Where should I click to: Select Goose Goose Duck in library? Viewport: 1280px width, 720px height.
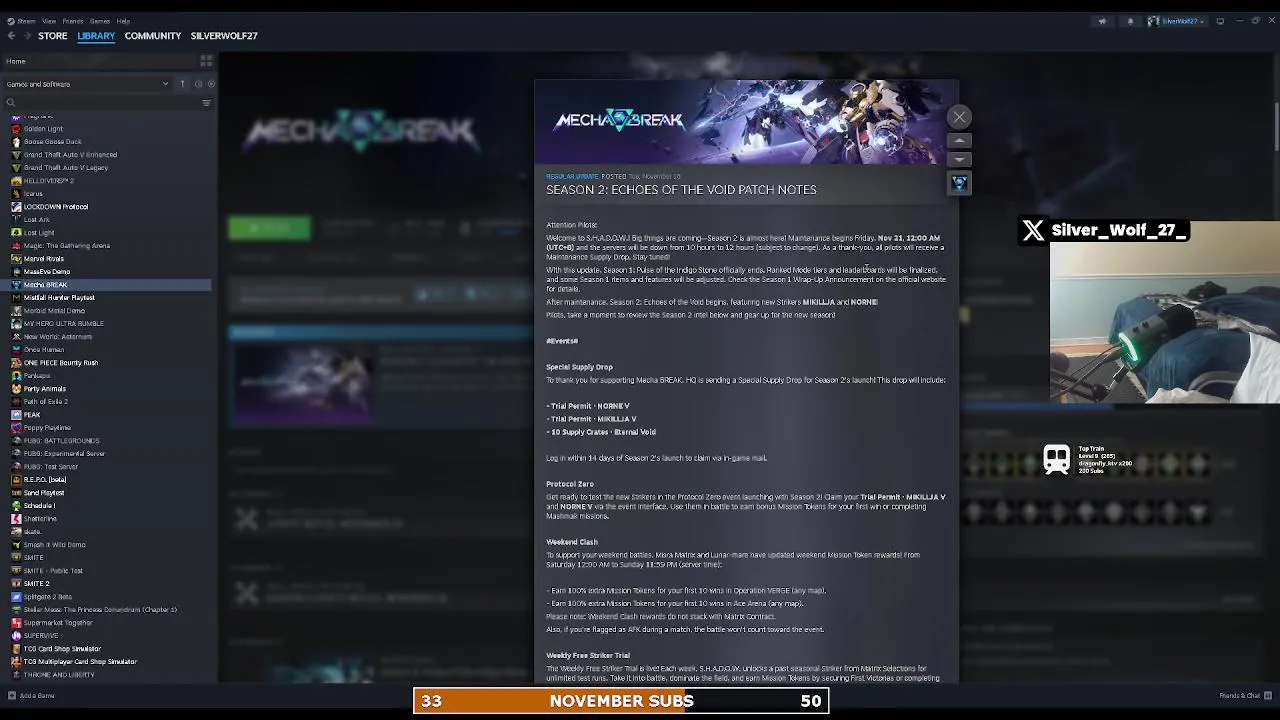coord(52,141)
